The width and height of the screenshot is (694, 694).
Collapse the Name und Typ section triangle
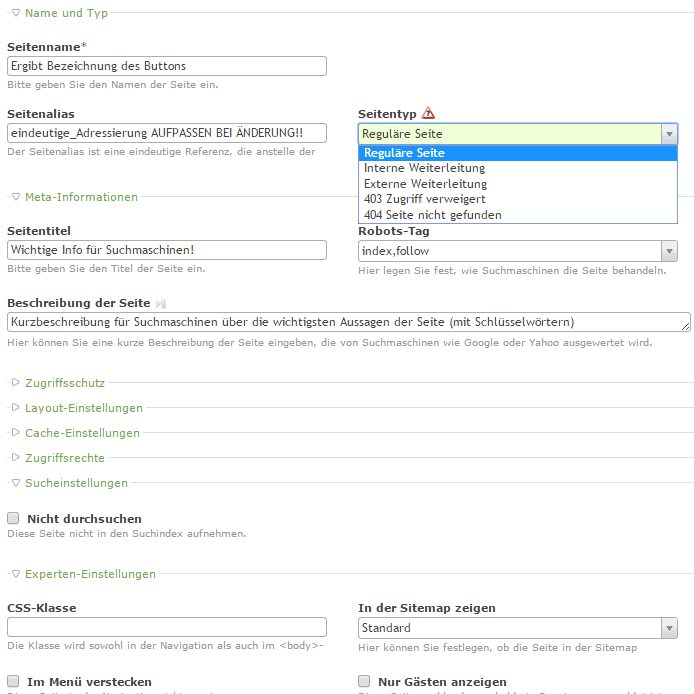[x=16, y=13]
